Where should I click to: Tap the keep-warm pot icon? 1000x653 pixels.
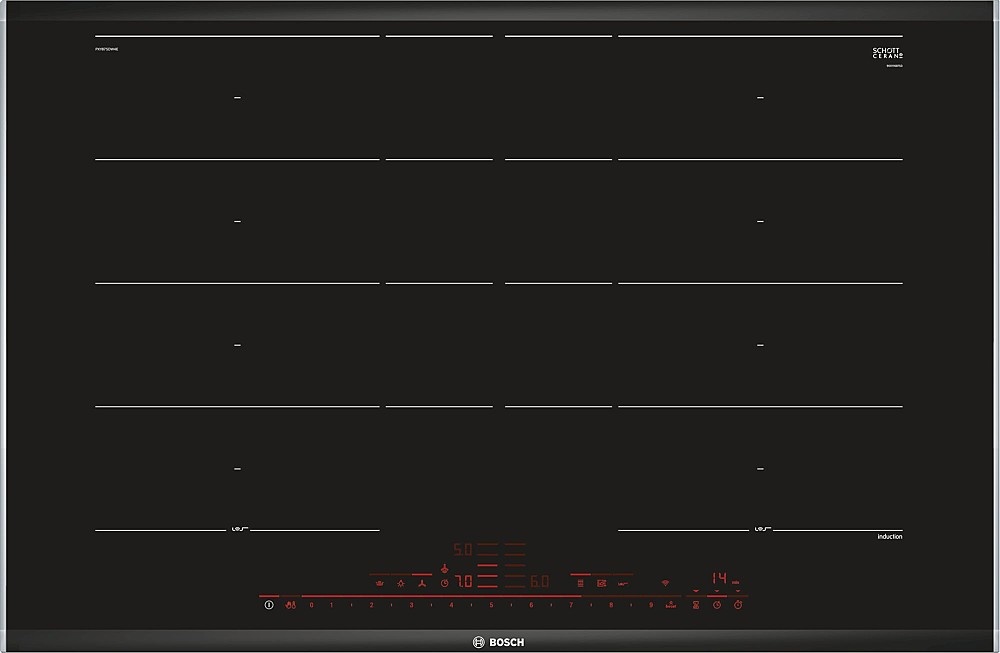(379, 582)
